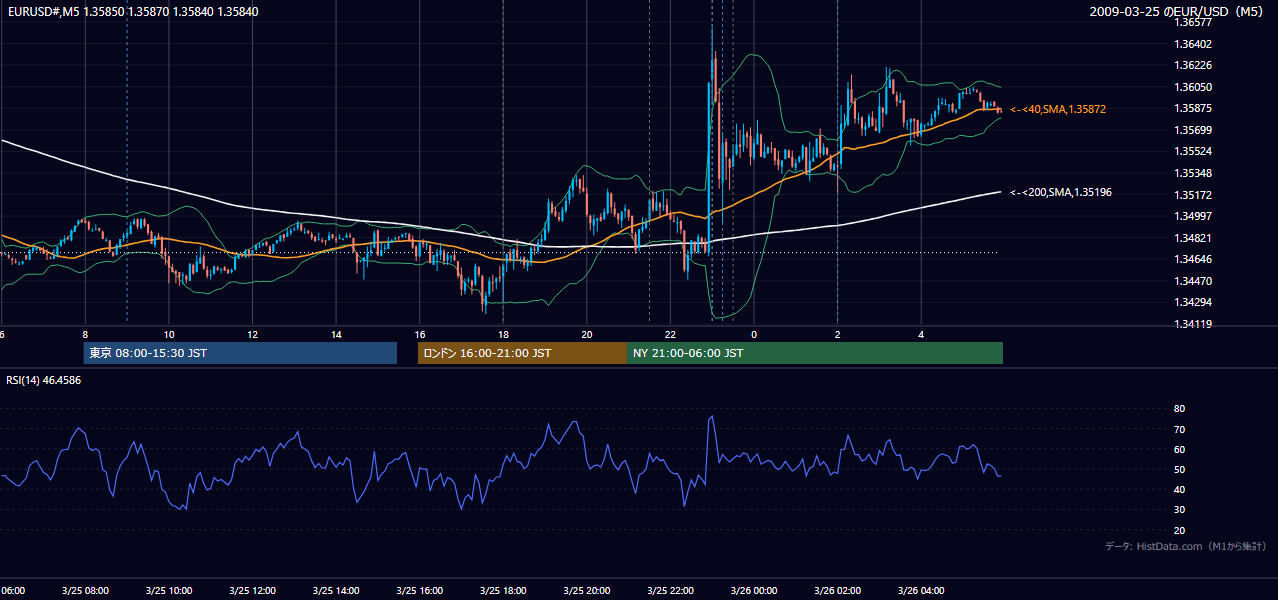1278x600 pixels.
Task: Click hour label 22 on price chart axis
Action: (x=670, y=334)
